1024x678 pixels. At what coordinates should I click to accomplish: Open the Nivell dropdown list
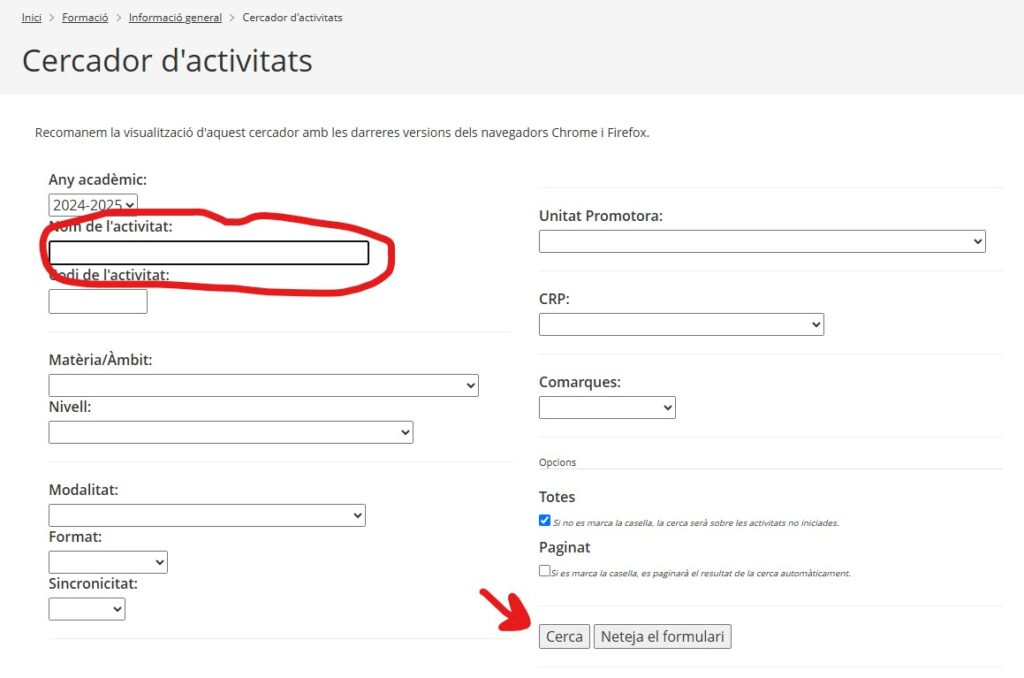pyautogui.click(x=230, y=432)
